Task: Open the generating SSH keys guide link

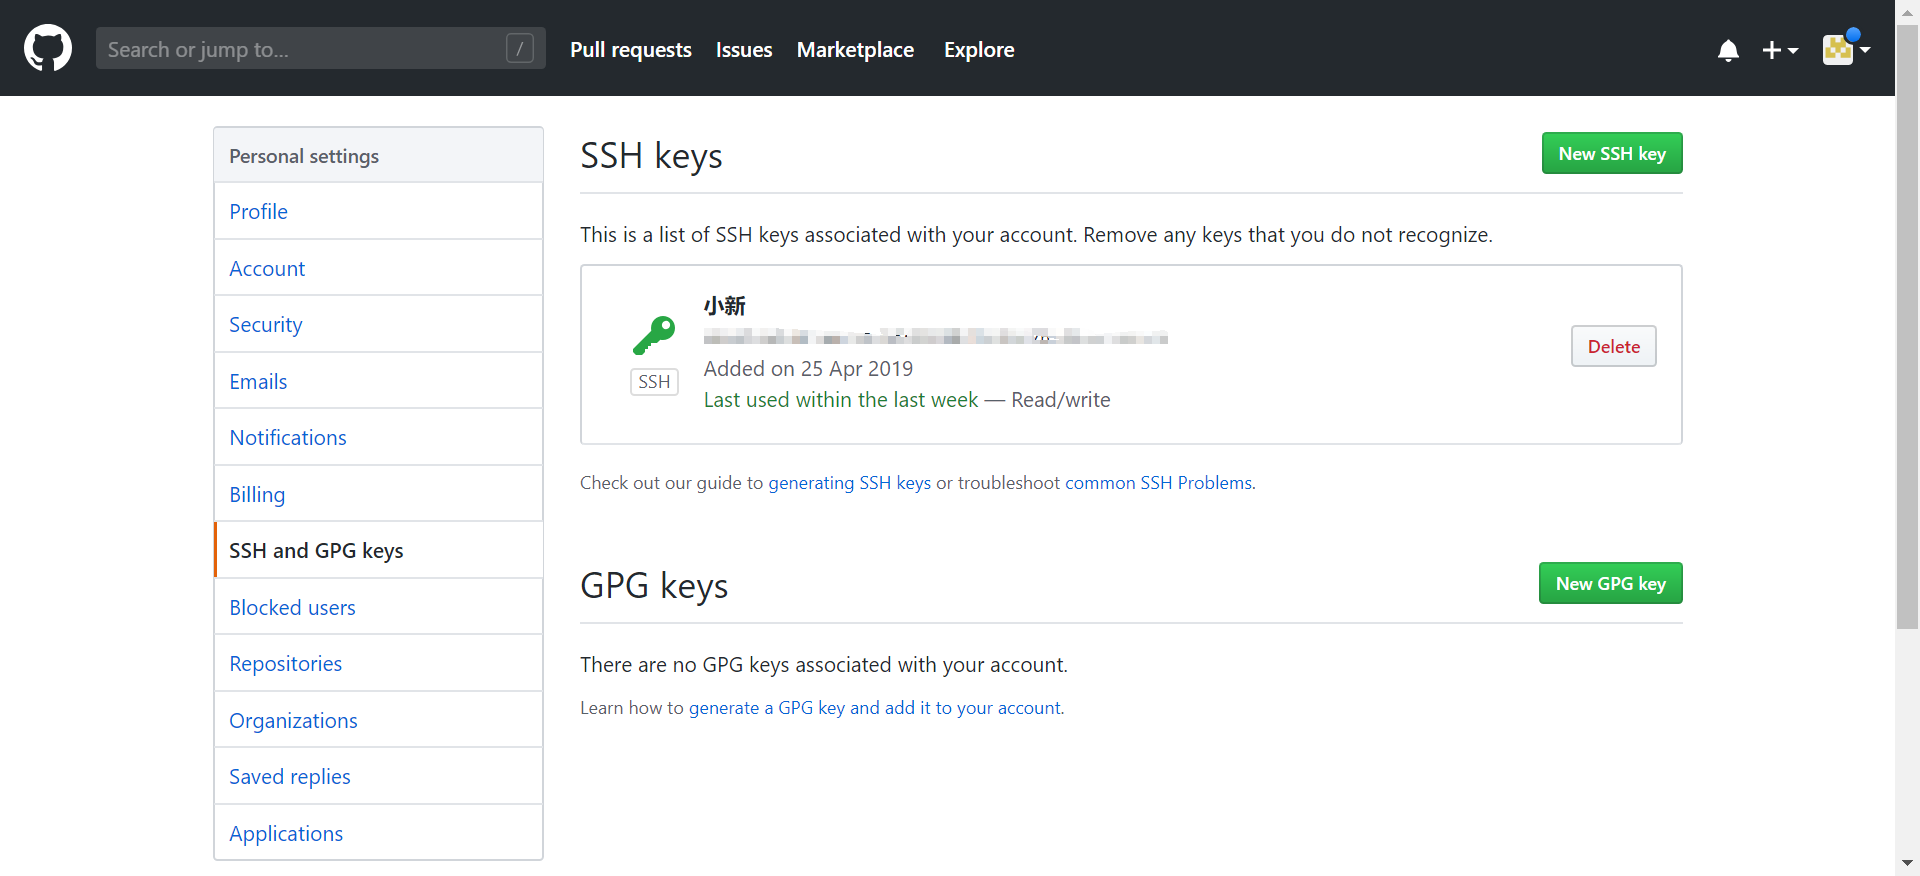Action: point(849,483)
